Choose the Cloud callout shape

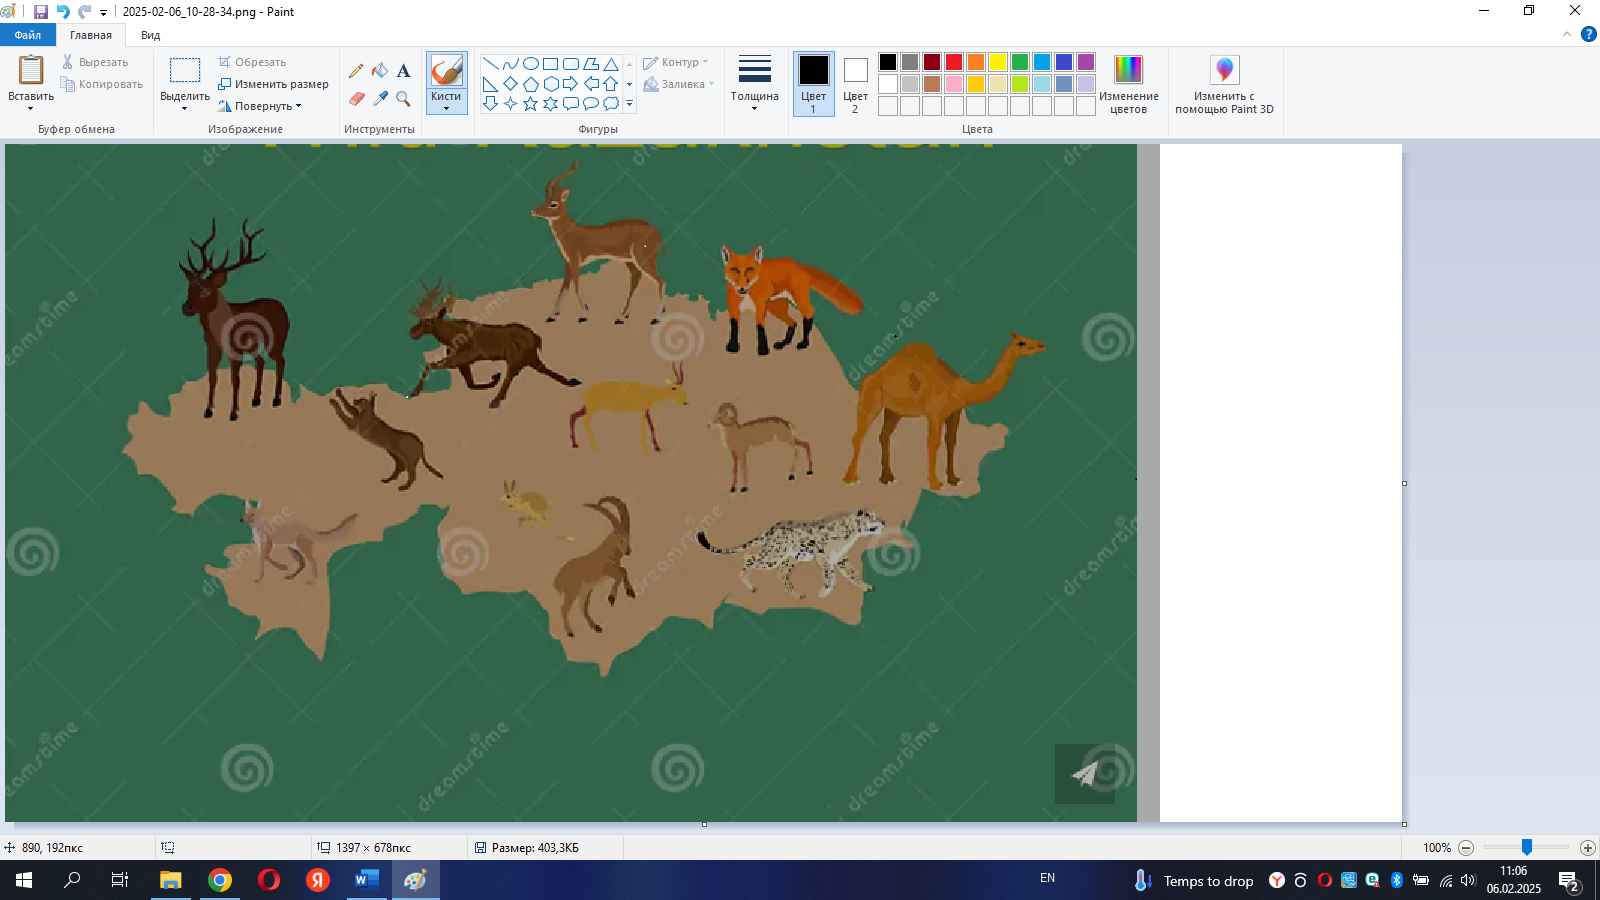point(610,104)
